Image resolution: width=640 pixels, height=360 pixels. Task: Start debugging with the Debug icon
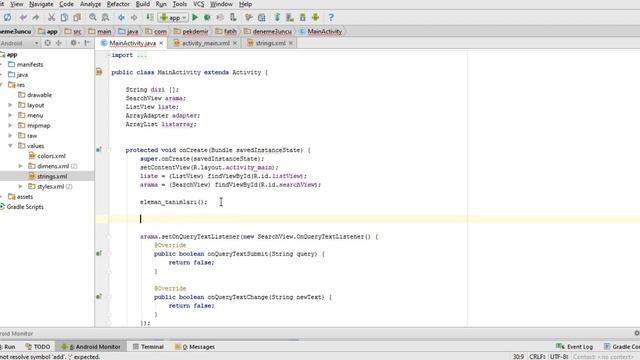[x=207, y=18]
